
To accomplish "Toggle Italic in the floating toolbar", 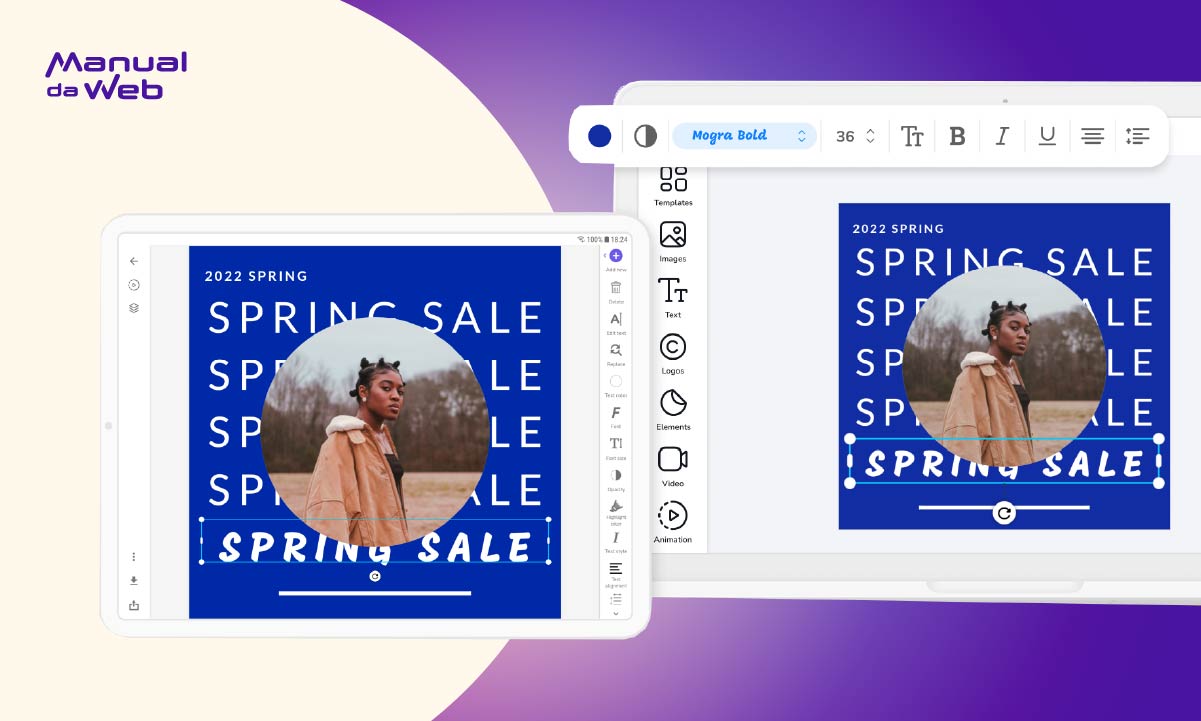I will pyautogui.click(x=1002, y=136).
